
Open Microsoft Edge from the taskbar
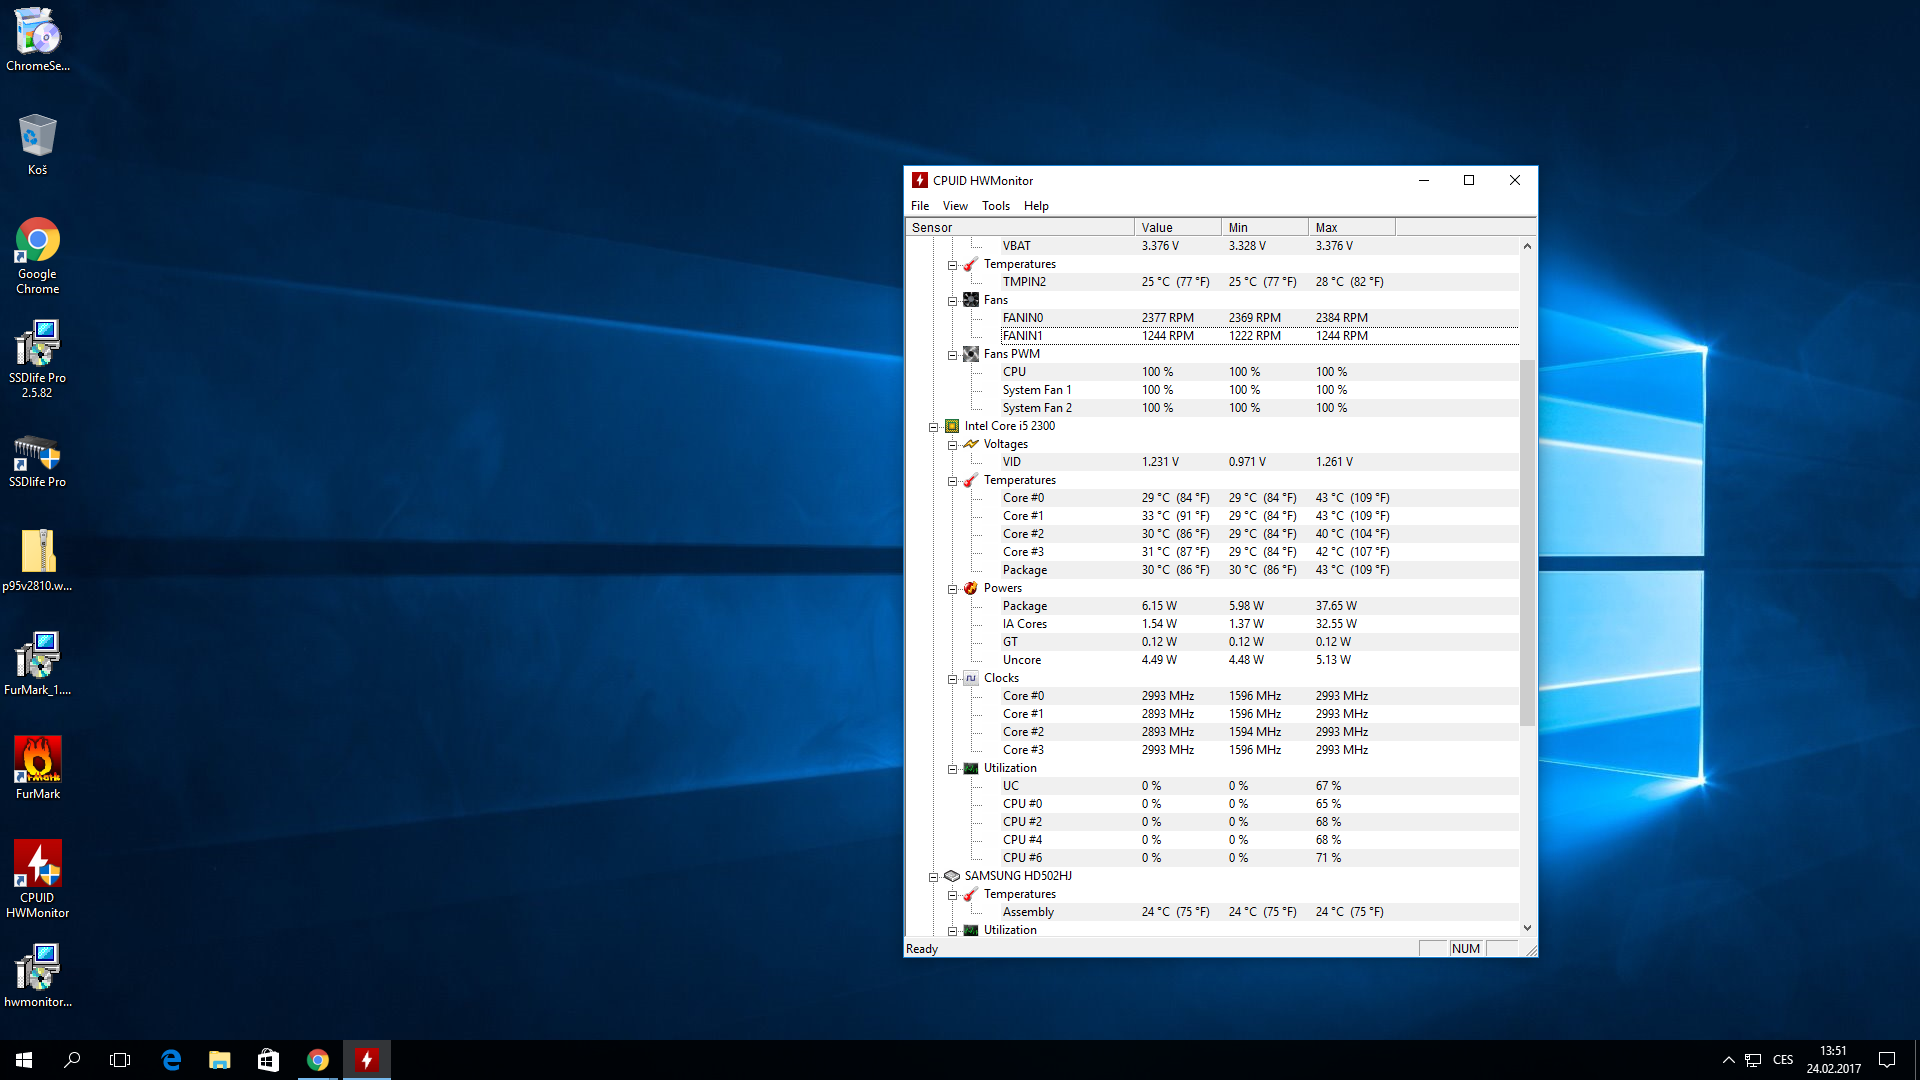[171, 1060]
